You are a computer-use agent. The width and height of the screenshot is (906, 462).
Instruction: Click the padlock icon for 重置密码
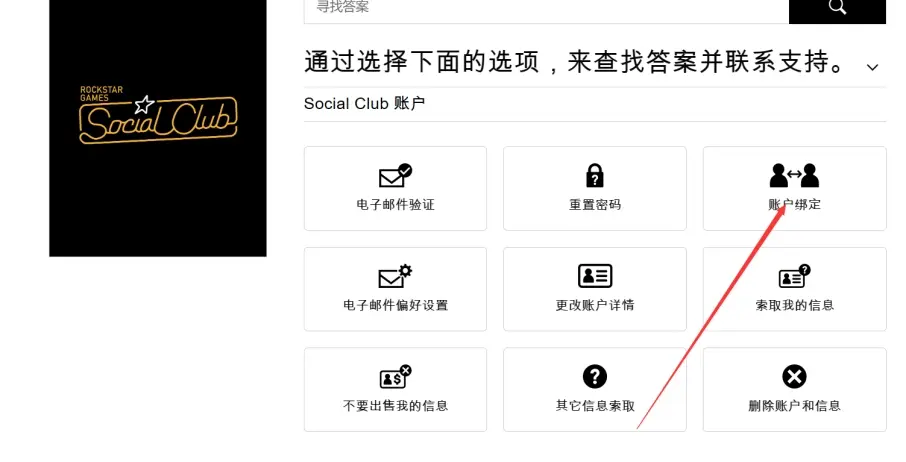pyautogui.click(x=595, y=176)
